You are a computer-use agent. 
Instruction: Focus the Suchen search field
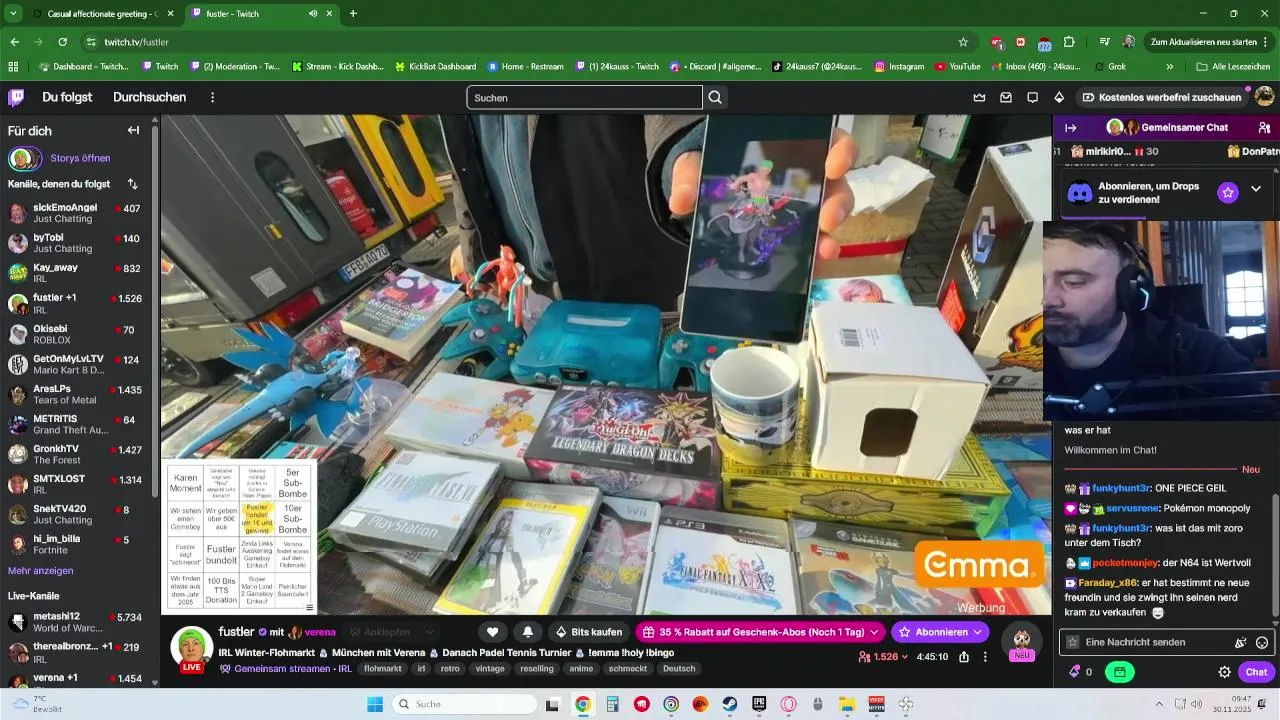coord(584,97)
